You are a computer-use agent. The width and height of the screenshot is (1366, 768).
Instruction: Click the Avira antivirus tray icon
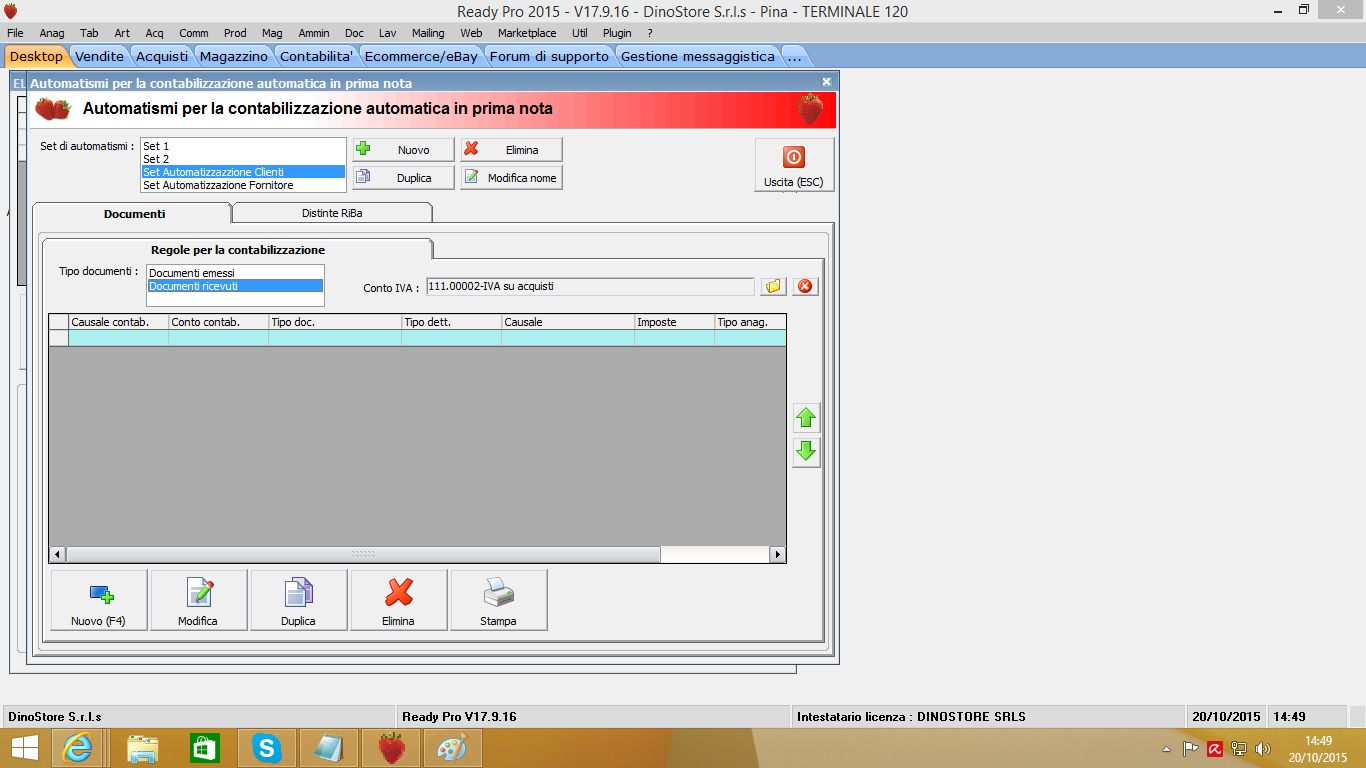[1215, 748]
